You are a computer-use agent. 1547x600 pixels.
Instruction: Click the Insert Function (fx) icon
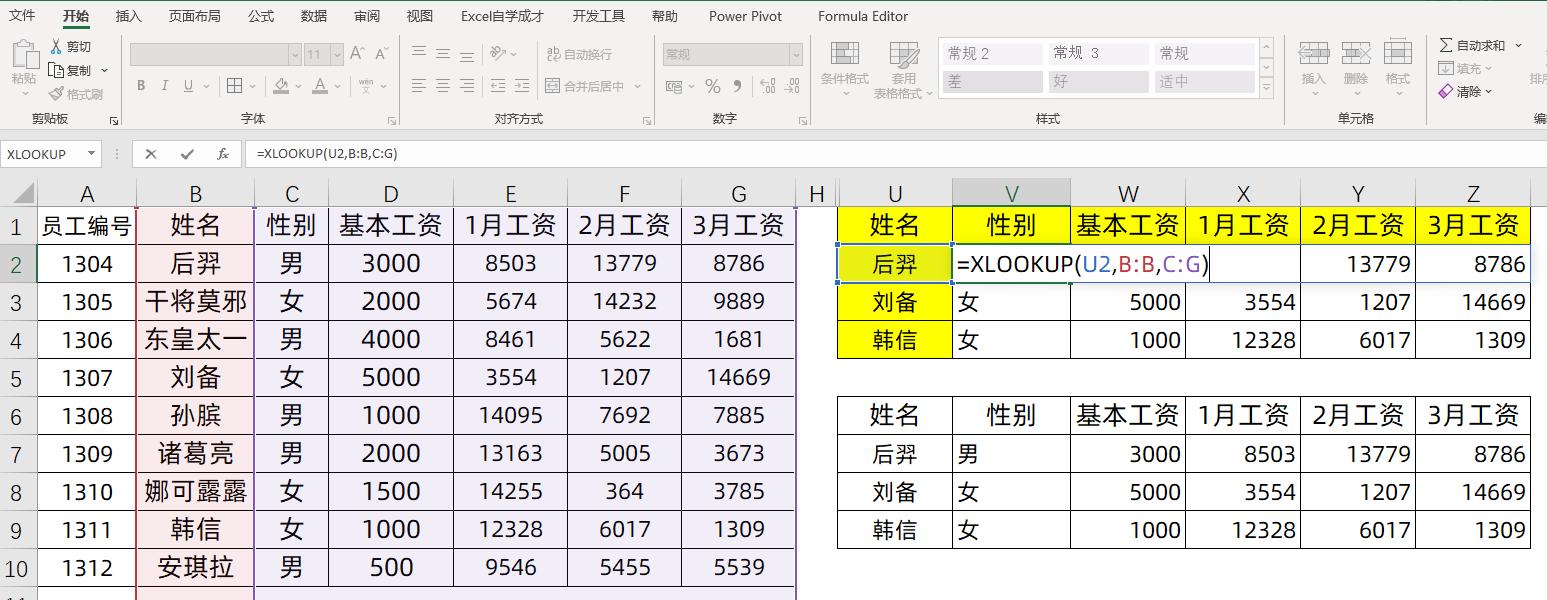pos(224,153)
